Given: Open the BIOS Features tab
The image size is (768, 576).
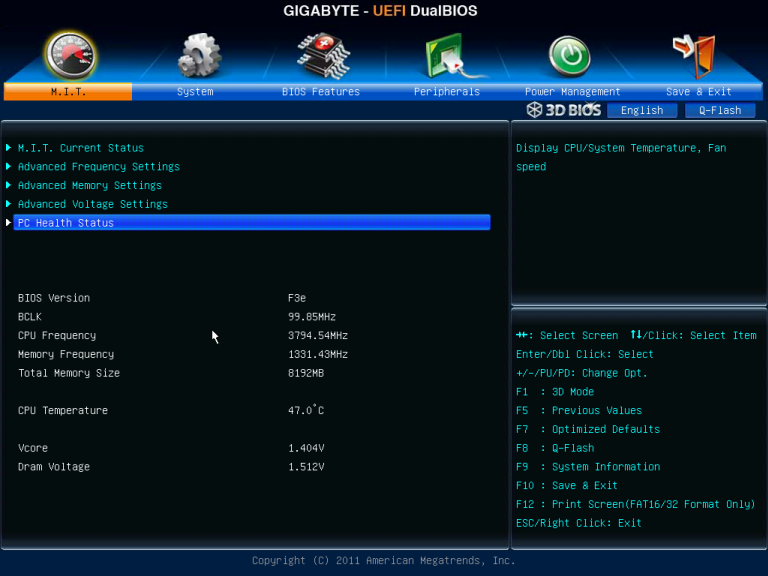Looking at the screenshot, I should 321,92.
